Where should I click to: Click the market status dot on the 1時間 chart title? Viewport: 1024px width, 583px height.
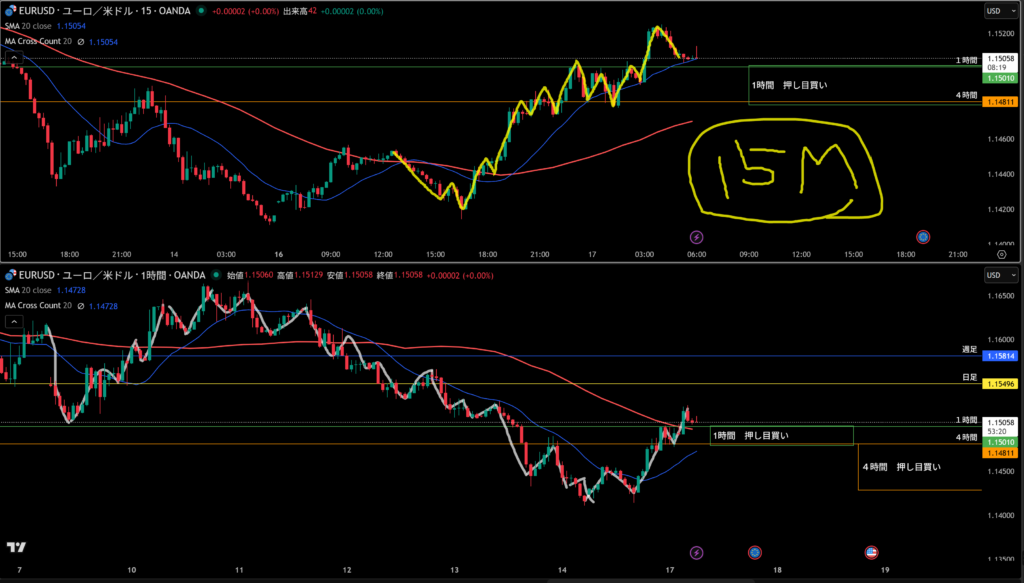pos(214,274)
